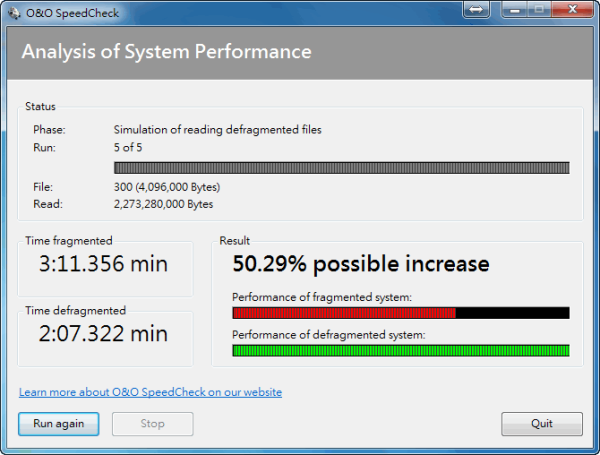Click the Analysis of System Performance heading
This screenshot has width=600, height=455.
point(166,52)
